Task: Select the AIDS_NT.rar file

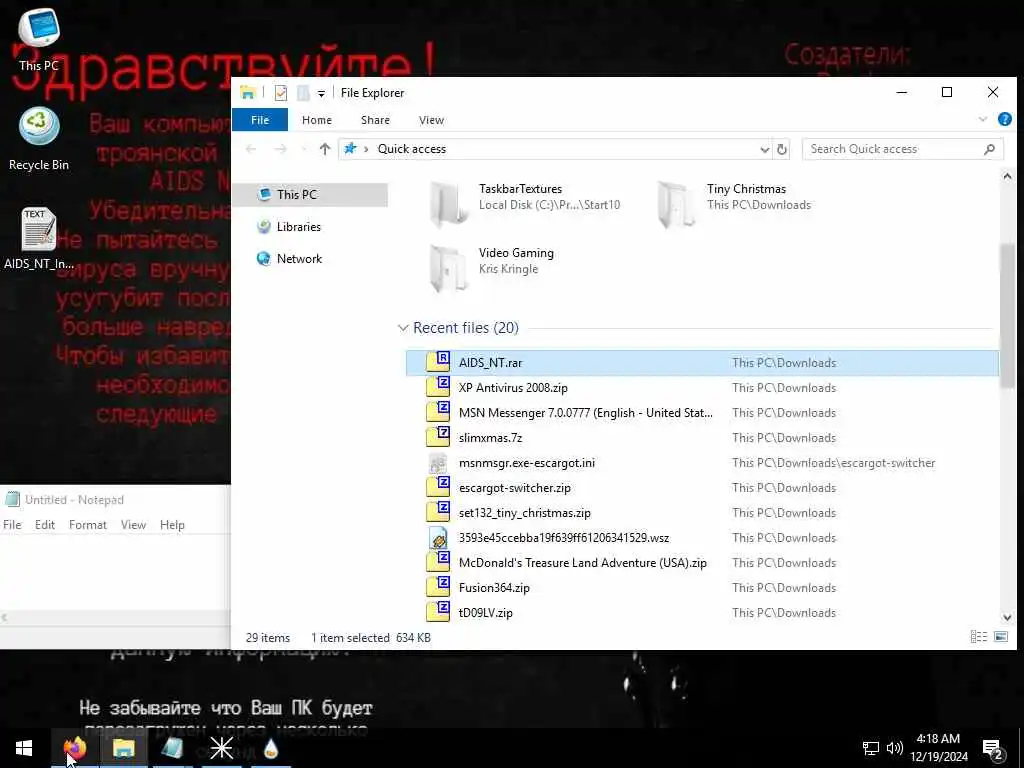Action: pyautogui.click(x=702, y=363)
